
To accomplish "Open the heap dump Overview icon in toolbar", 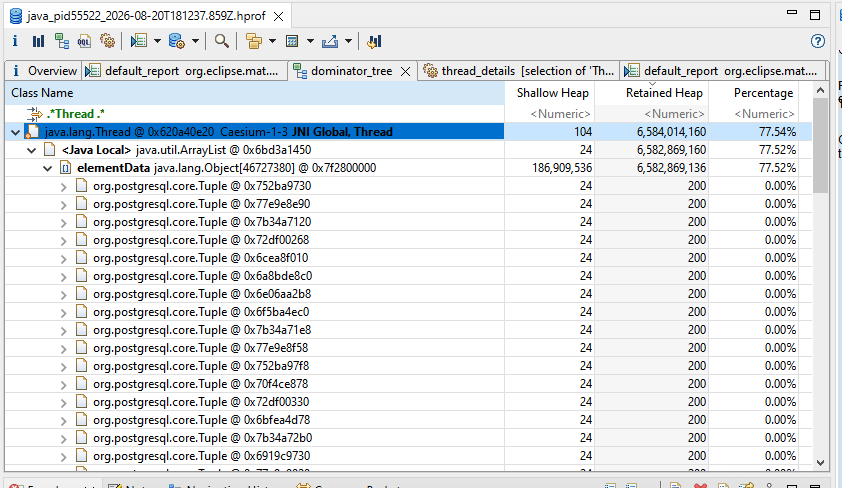I will (x=15, y=41).
